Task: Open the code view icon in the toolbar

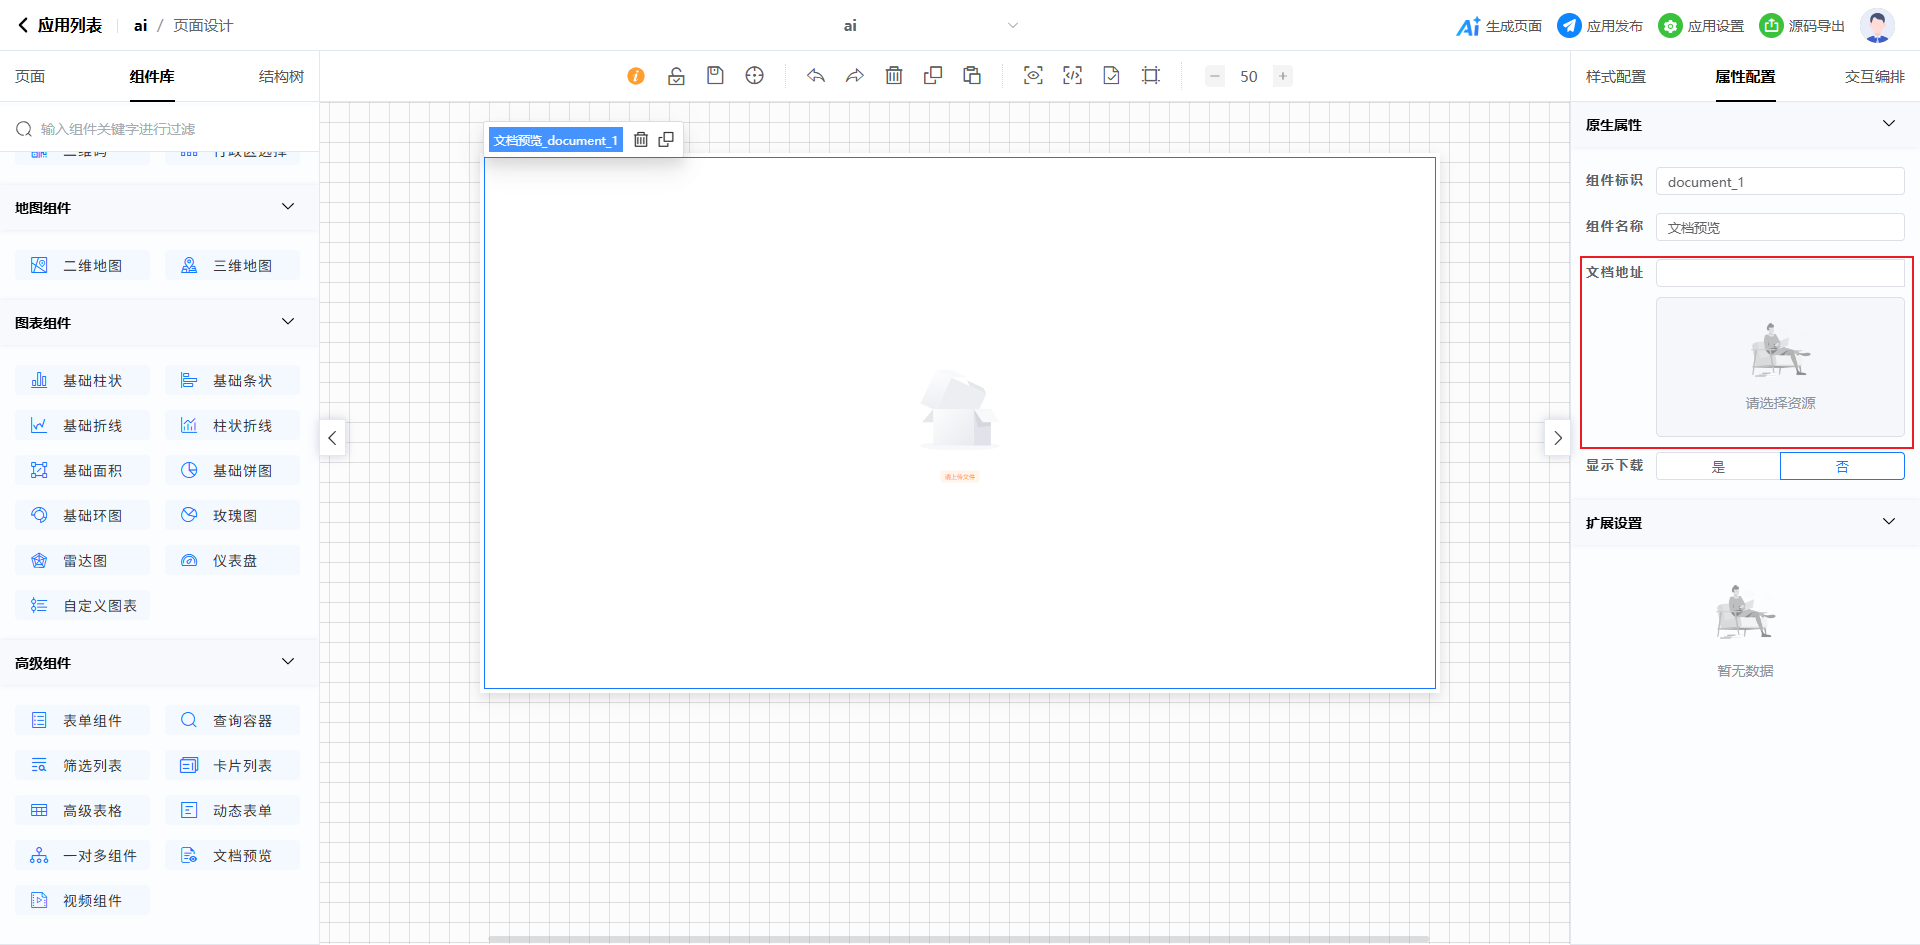Action: point(1072,76)
